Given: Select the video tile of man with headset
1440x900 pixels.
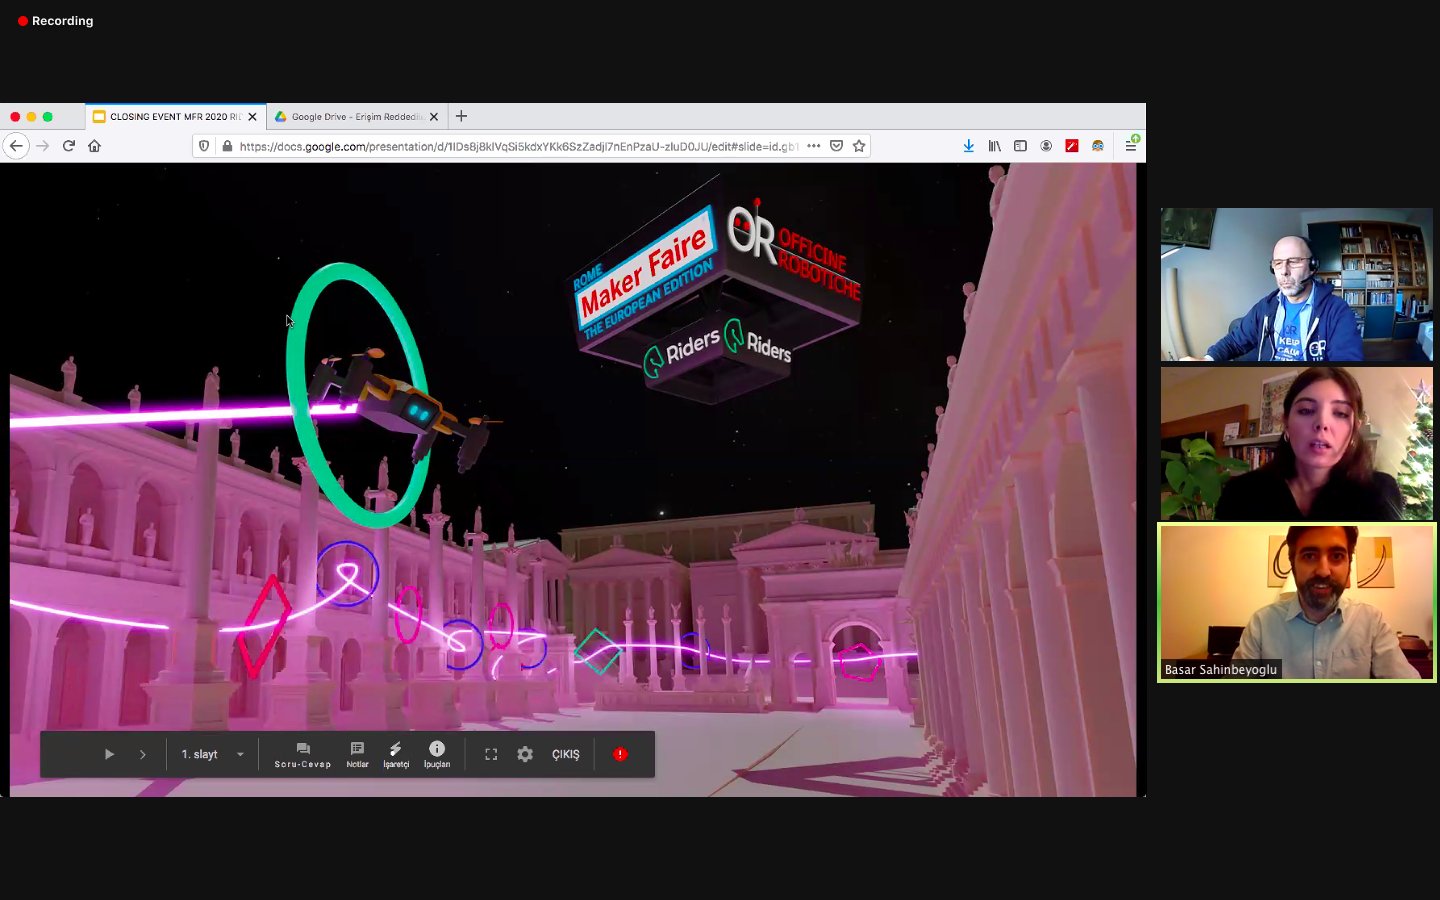Looking at the screenshot, I should tap(1297, 284).
